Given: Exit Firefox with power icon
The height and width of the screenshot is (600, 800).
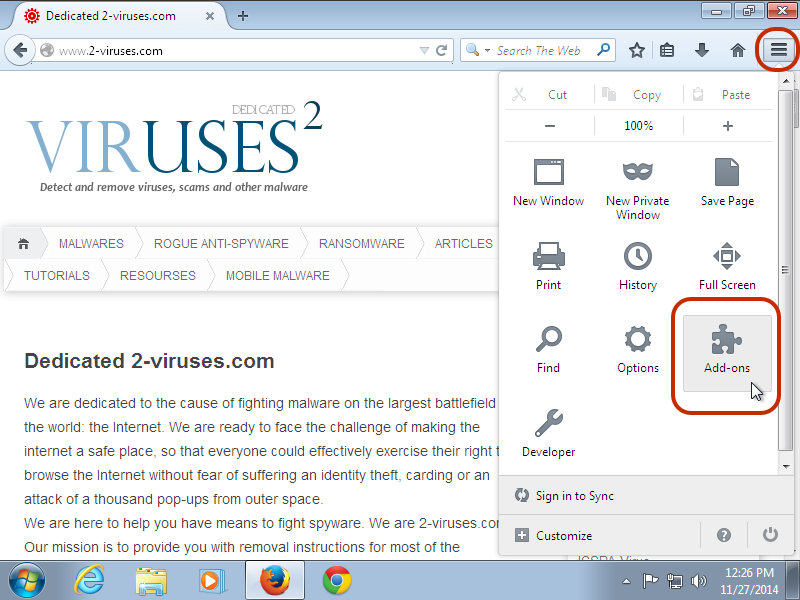Looking at the screenshot, I should [770, 535].
